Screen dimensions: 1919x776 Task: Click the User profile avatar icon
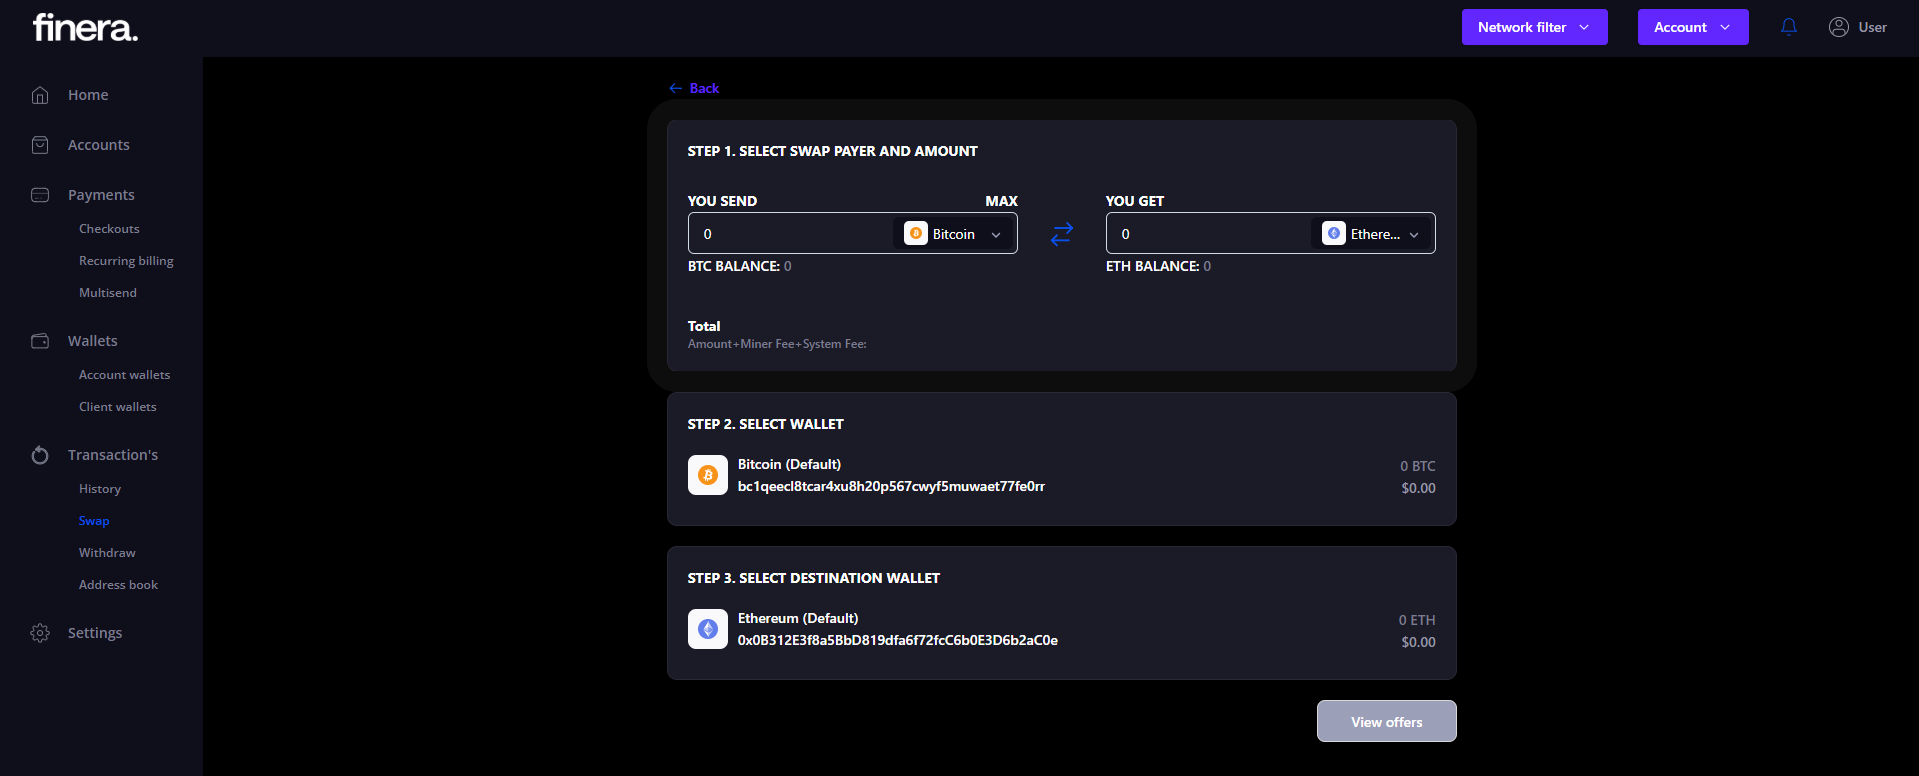[1838, 27]
